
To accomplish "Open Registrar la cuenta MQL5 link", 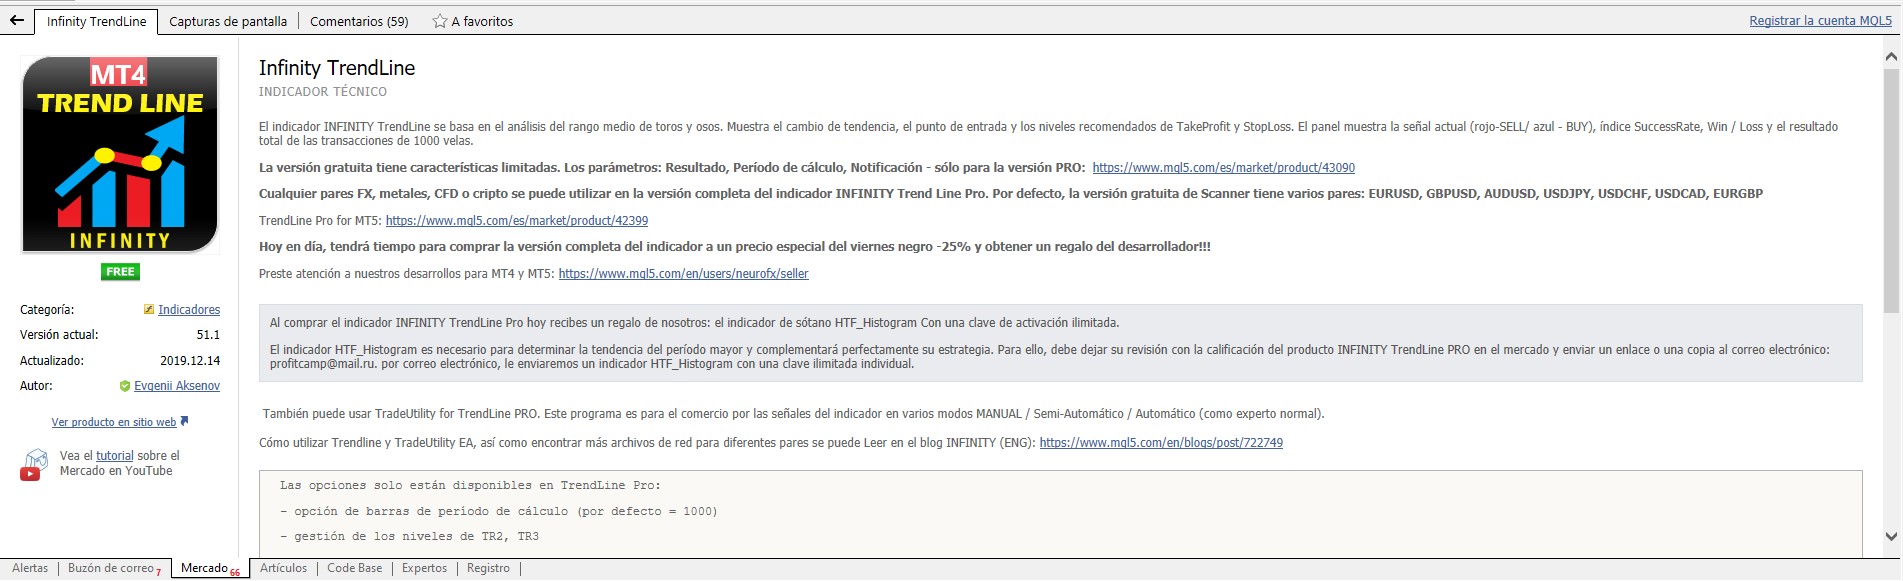I will coord(1820,21).
